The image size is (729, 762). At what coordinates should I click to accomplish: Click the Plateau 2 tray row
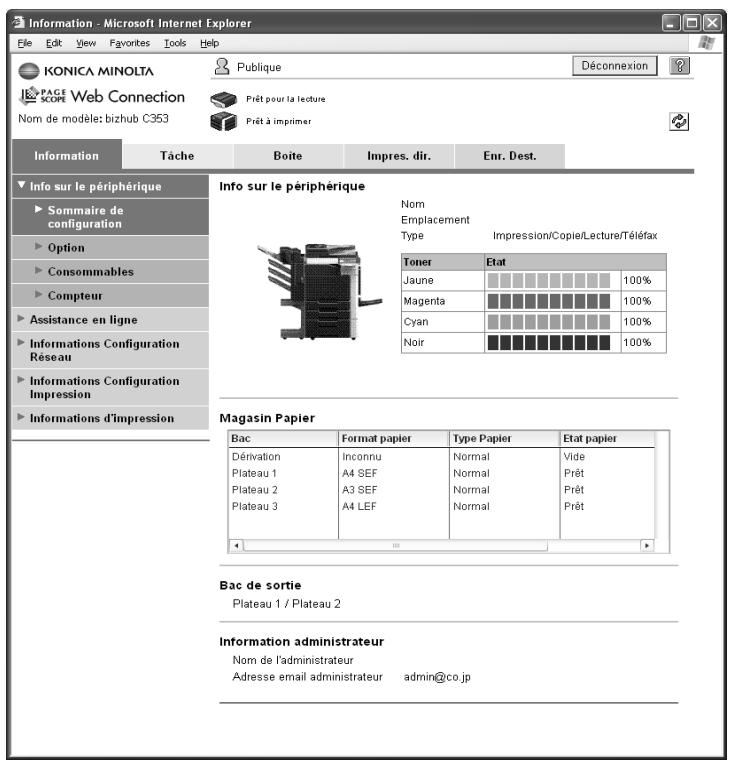pos(442,490)
